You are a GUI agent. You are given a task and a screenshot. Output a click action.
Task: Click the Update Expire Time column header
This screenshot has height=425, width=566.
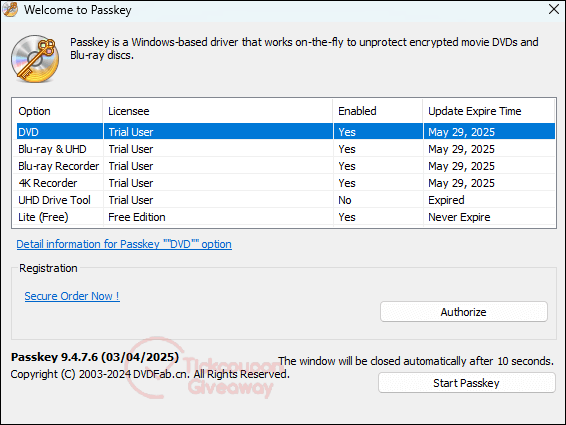click(489, 111)
